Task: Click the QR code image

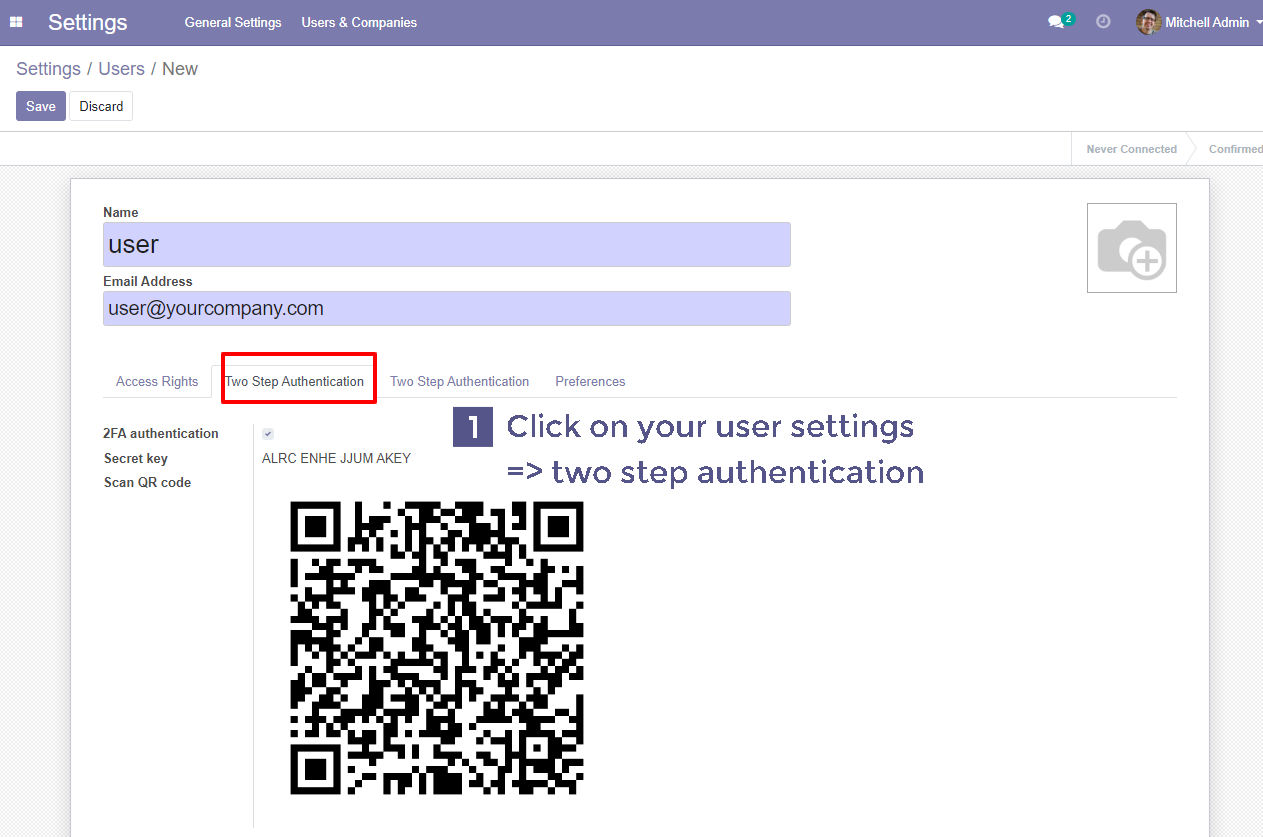Action: 437,648
